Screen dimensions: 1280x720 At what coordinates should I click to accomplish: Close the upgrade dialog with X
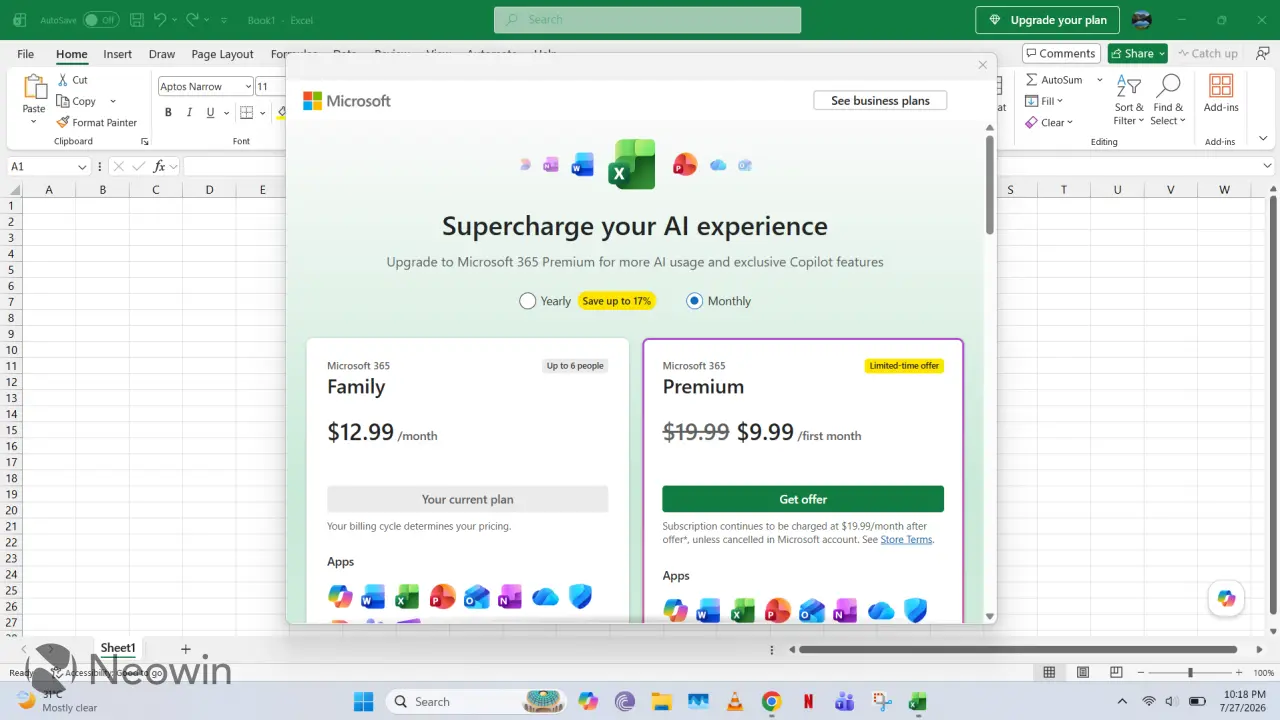pyautogui.click(x=982, y=65)
